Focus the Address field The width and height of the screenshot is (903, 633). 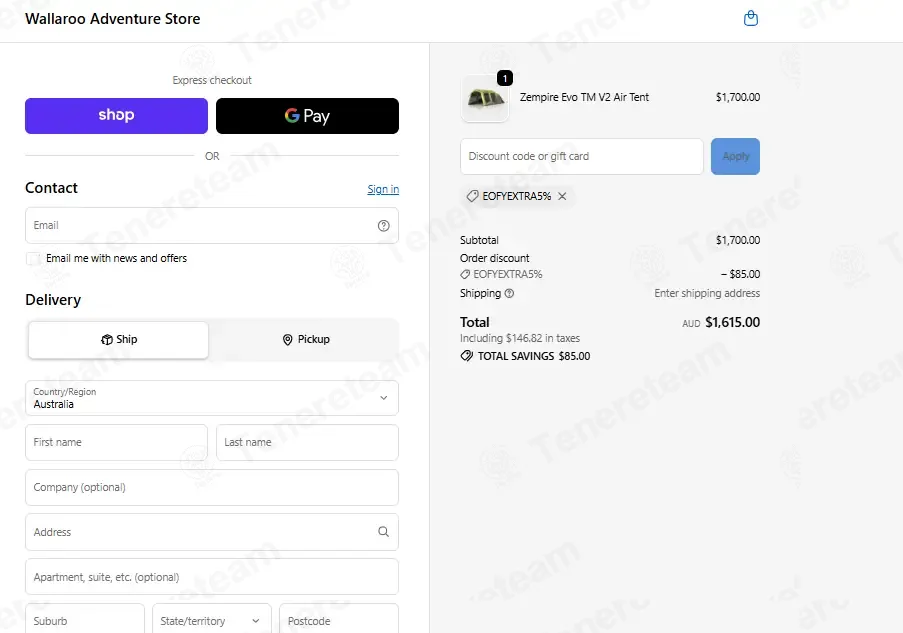tap(212, 532)
